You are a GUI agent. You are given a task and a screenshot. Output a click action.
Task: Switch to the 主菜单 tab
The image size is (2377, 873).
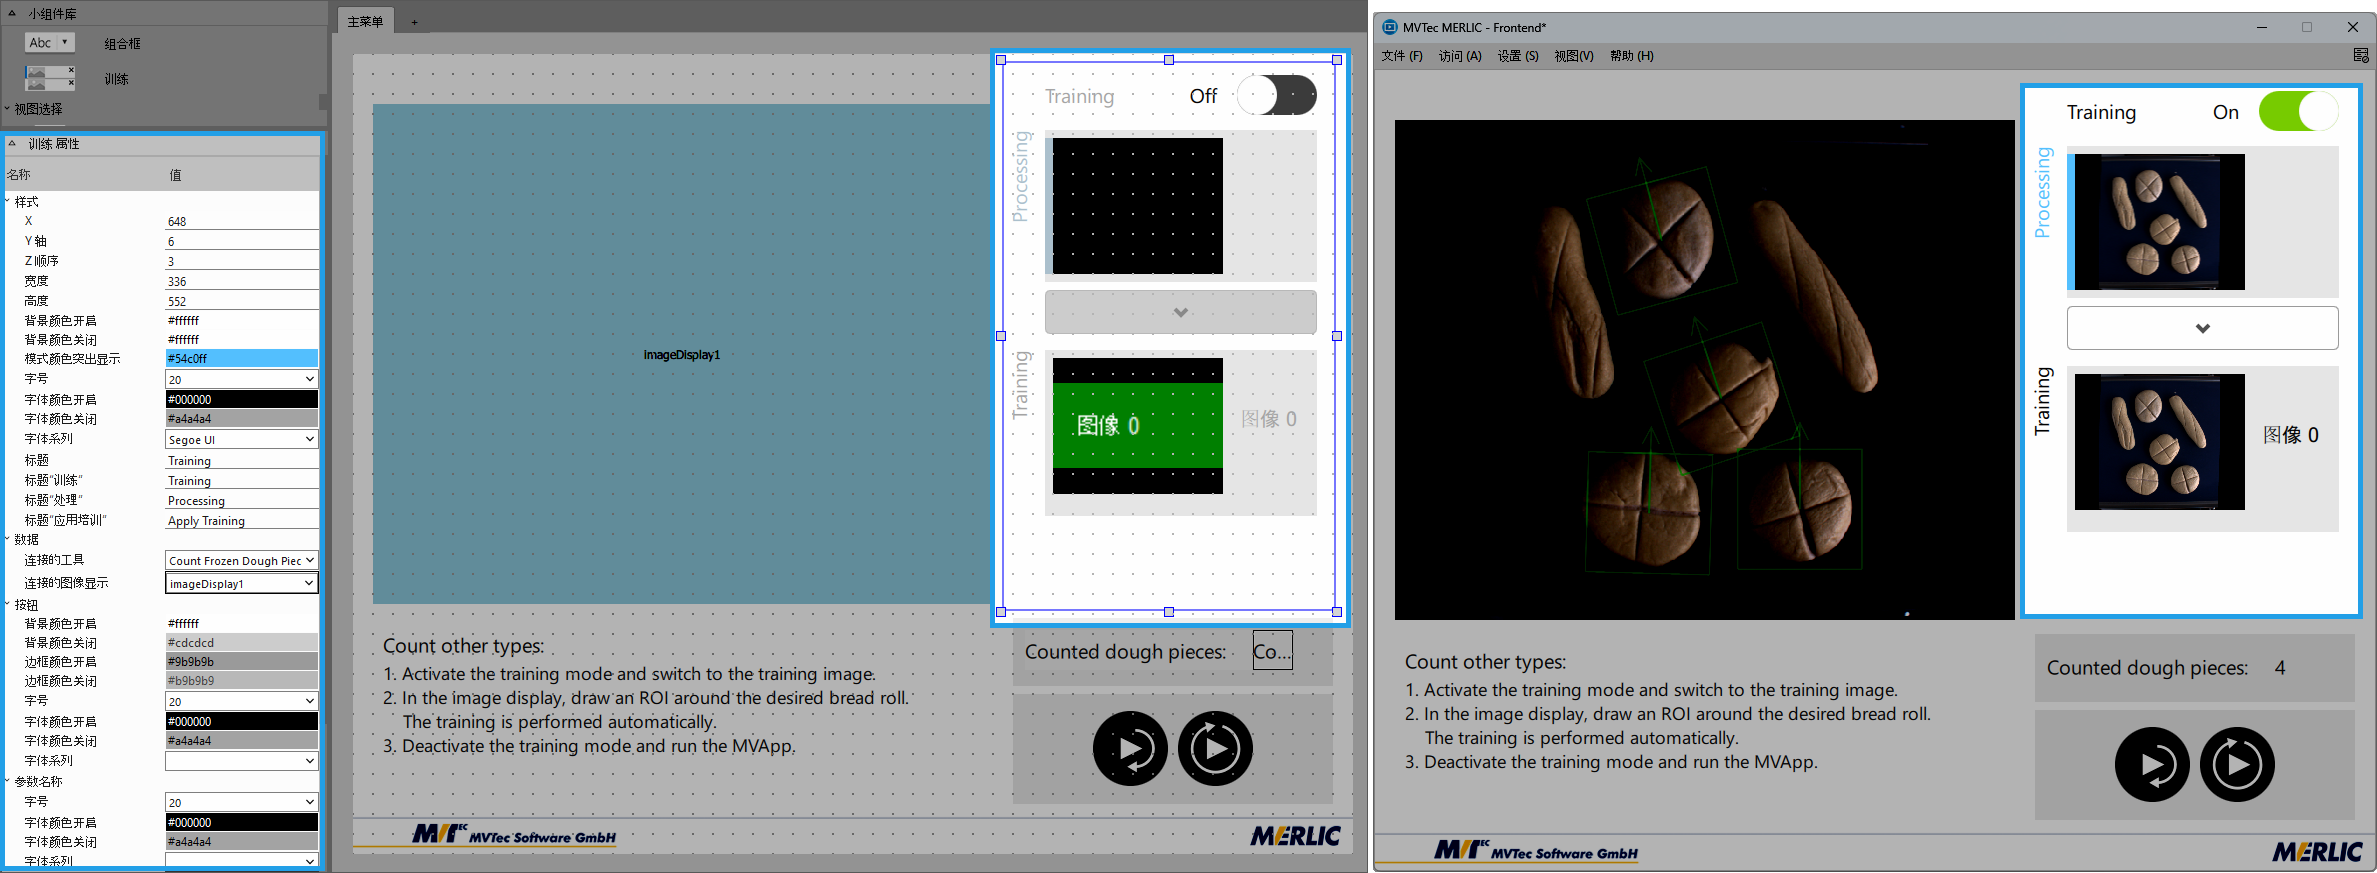pos(365,22)
